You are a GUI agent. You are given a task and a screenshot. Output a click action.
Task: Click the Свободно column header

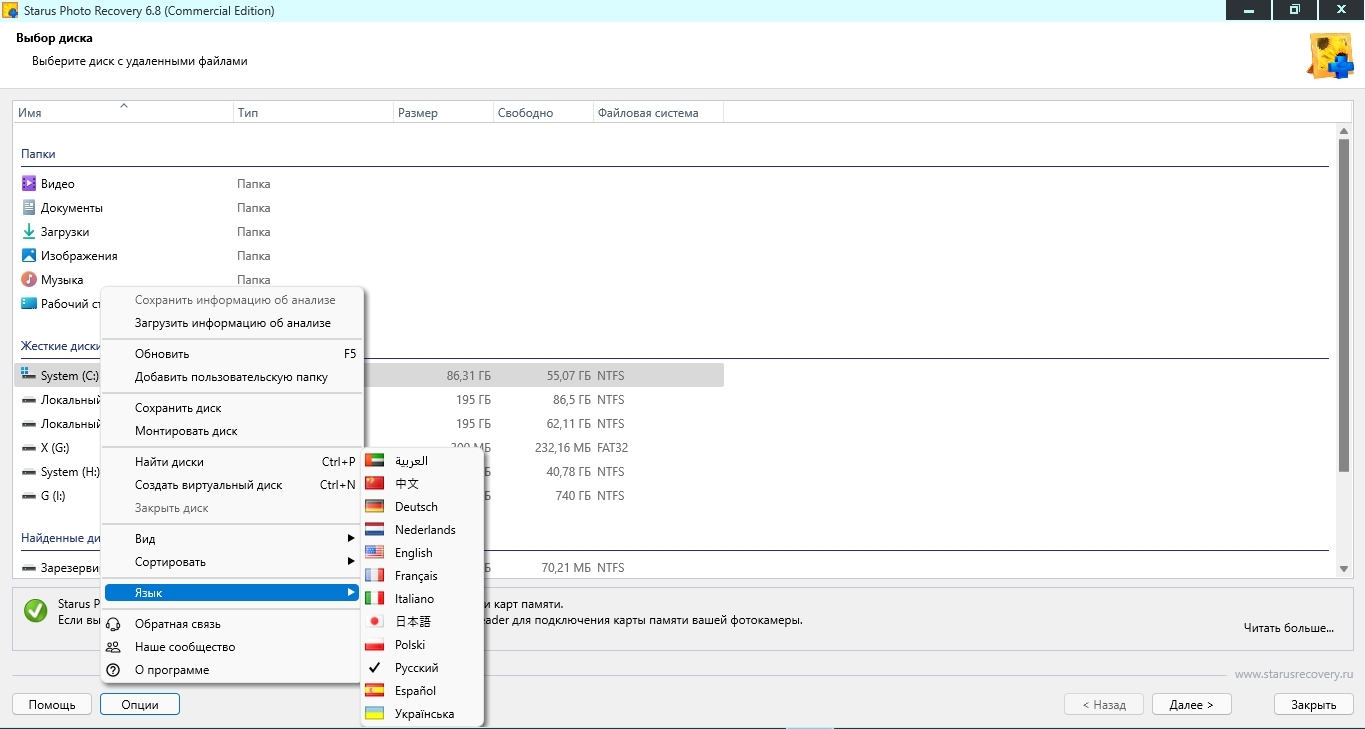543,113
